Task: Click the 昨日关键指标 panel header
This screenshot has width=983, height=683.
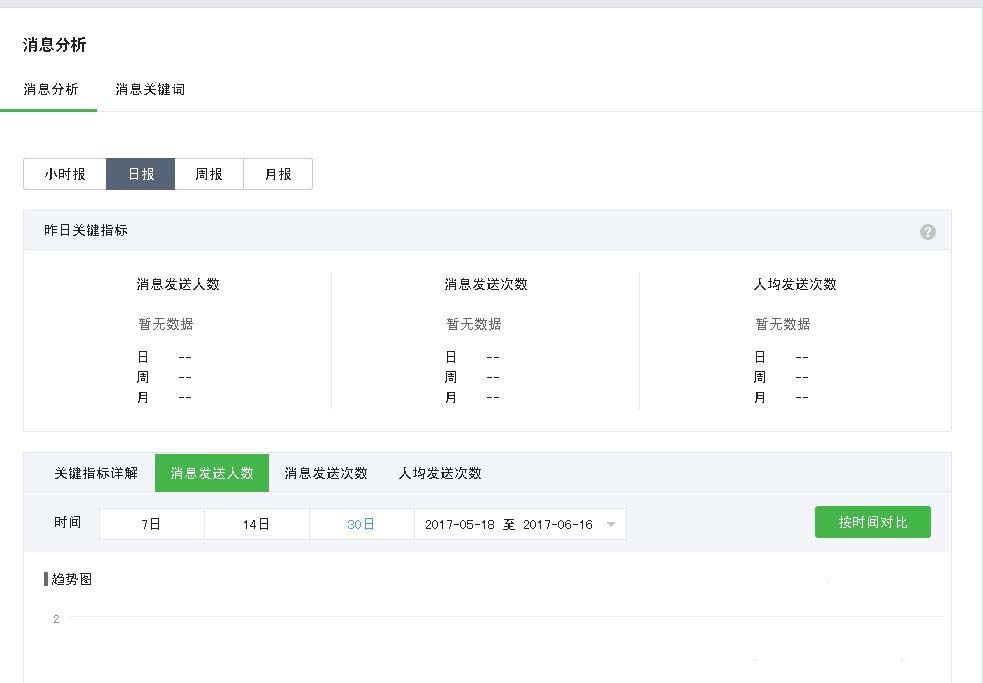Action: (86, 230)
